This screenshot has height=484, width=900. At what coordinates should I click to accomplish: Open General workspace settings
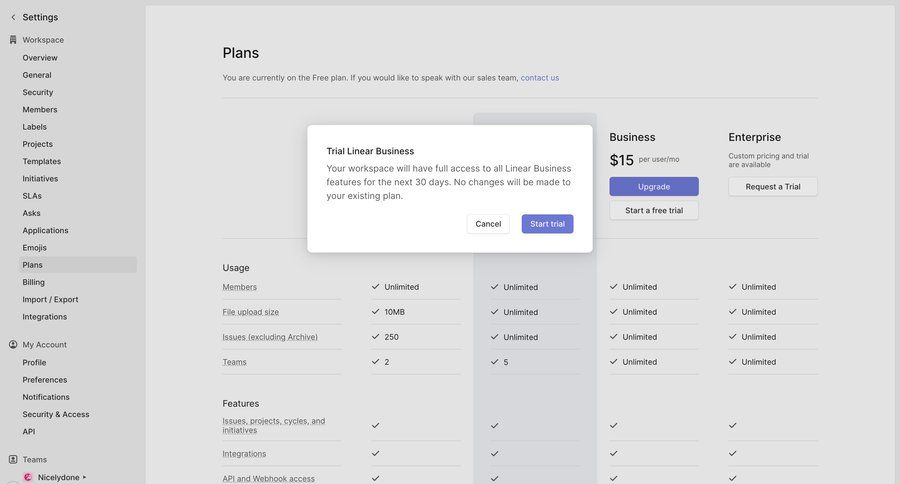point(37,75)
